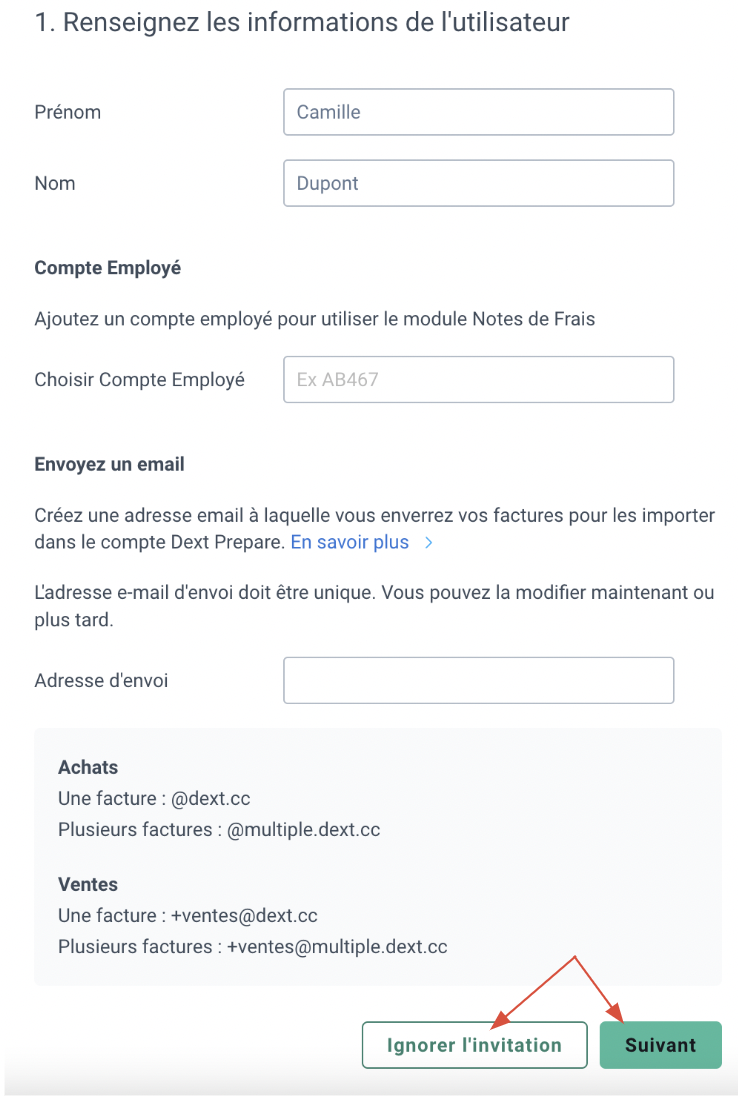Screen dimensions: 738x1096
Task: Select the Choisir Compte Employé field
Action: 479,380
